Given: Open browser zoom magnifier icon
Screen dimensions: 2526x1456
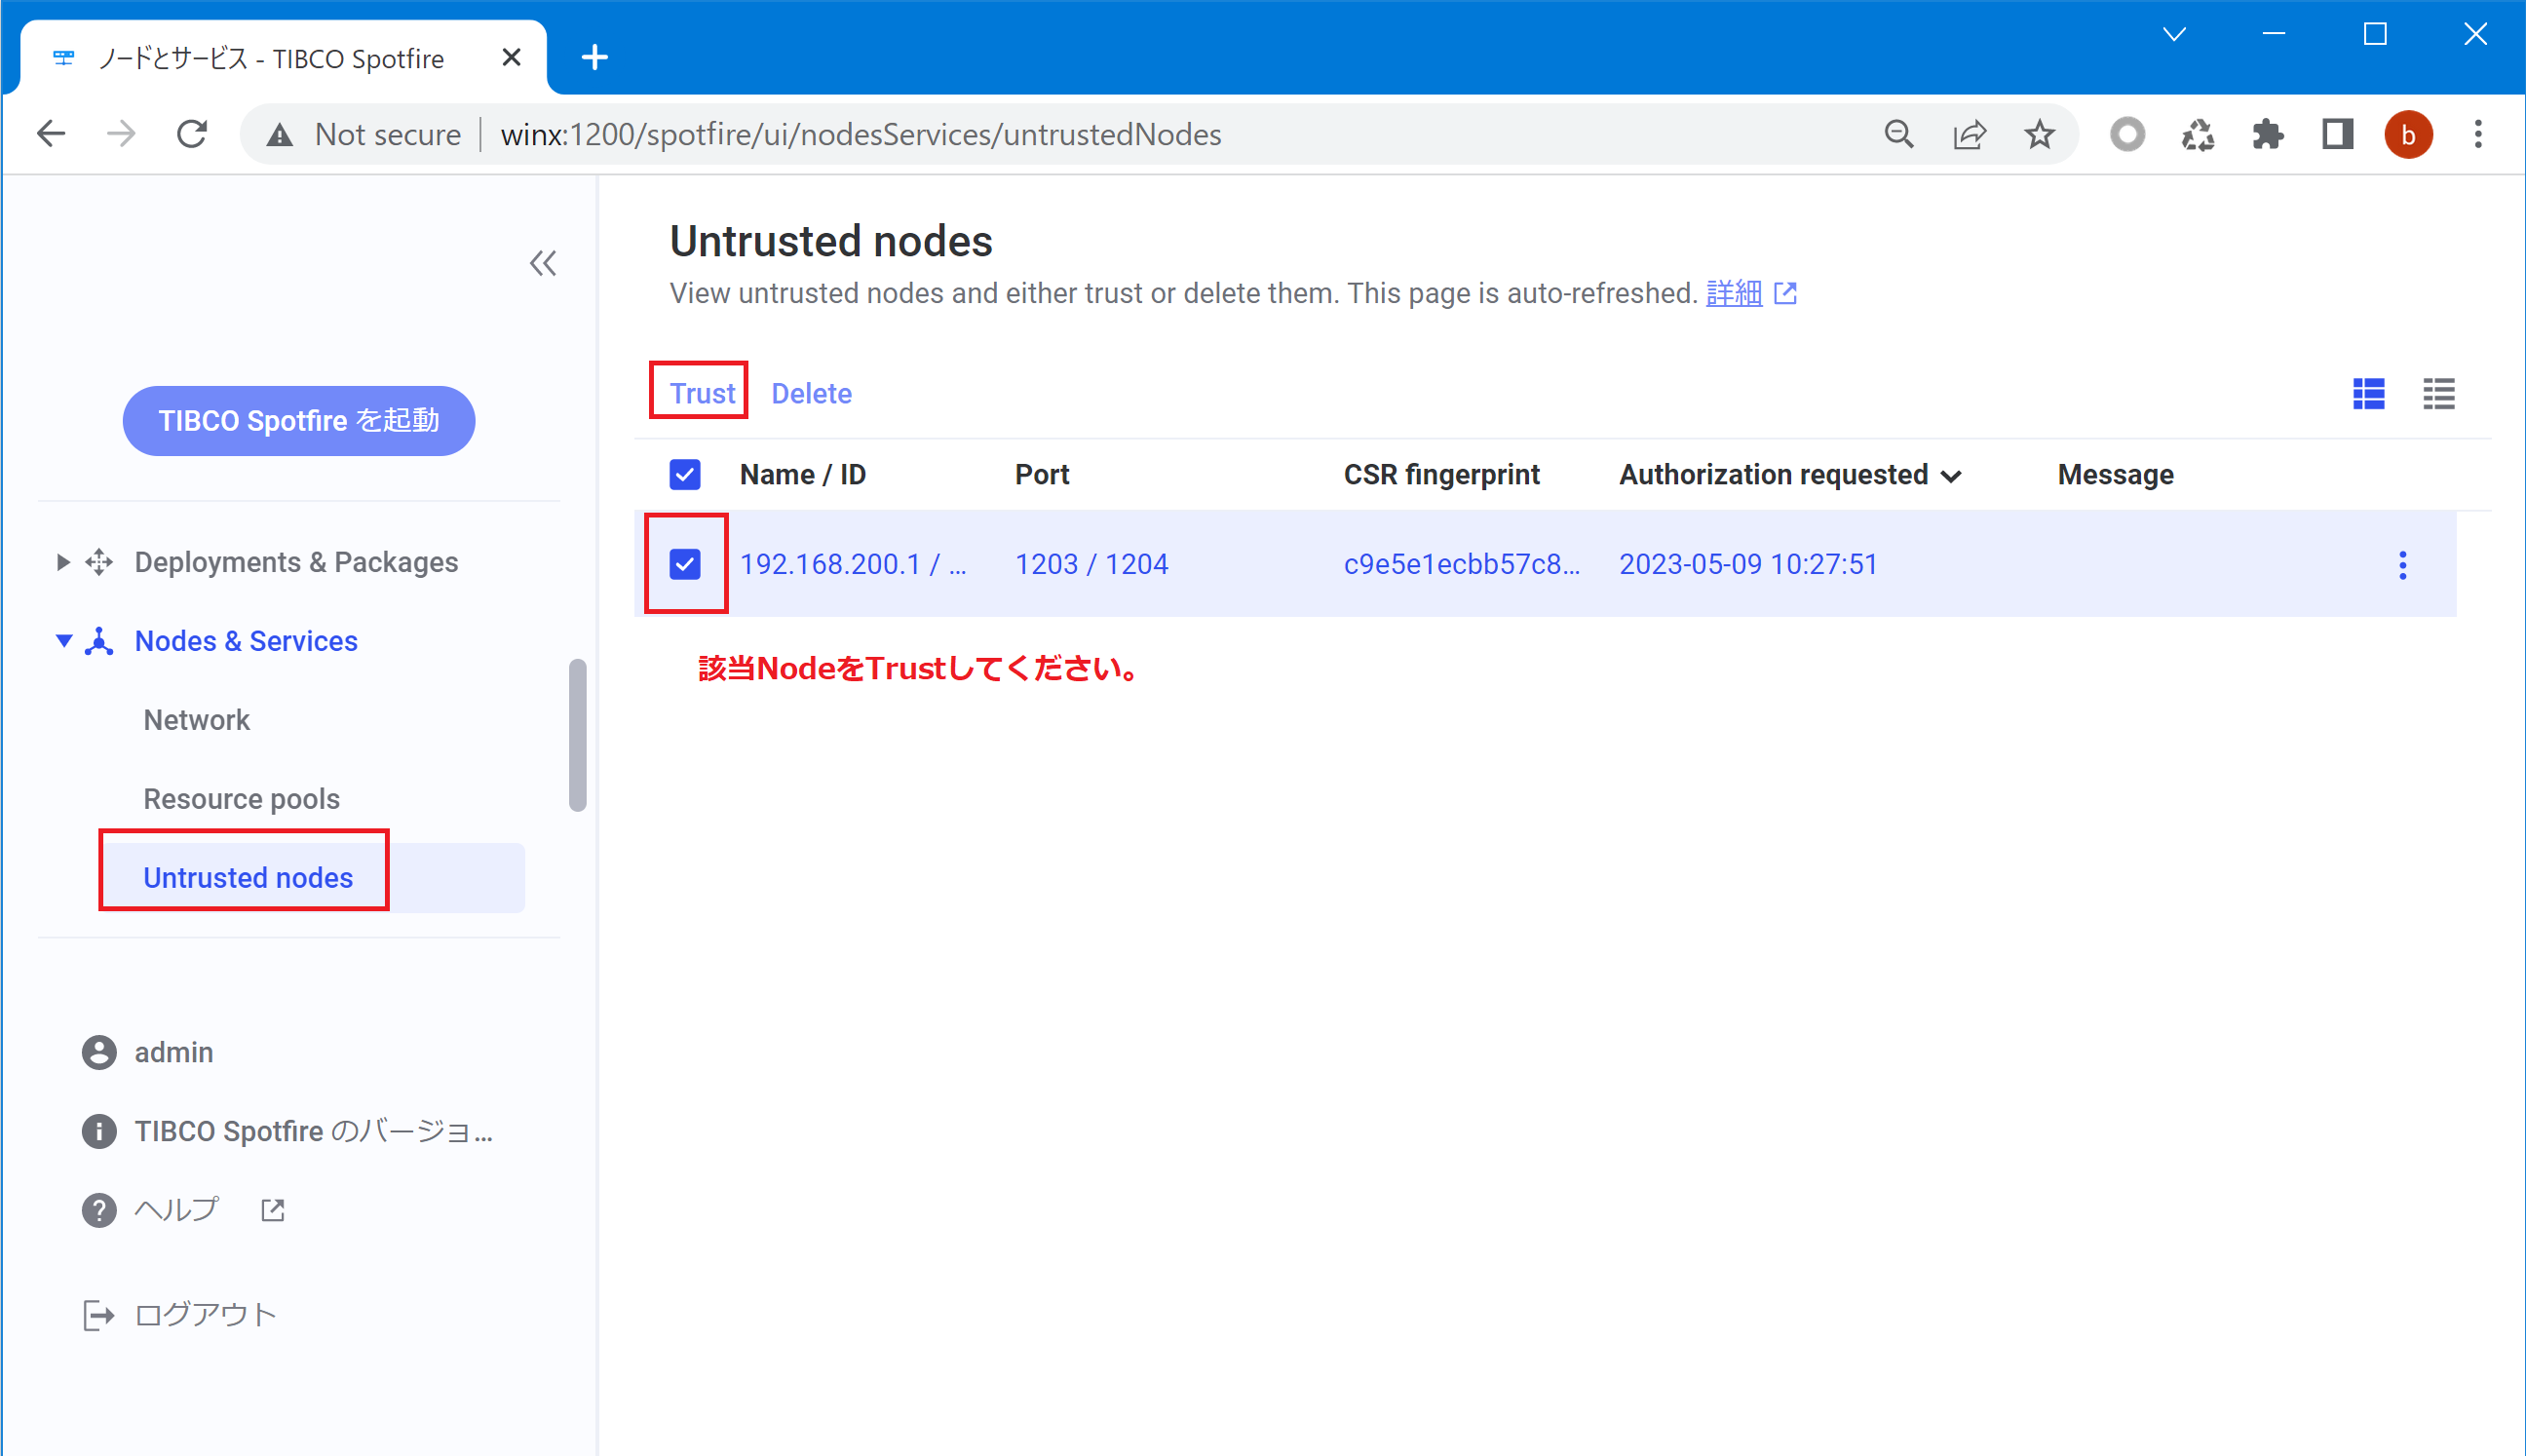Looking at the screenshot, I should click(1899, 134).
